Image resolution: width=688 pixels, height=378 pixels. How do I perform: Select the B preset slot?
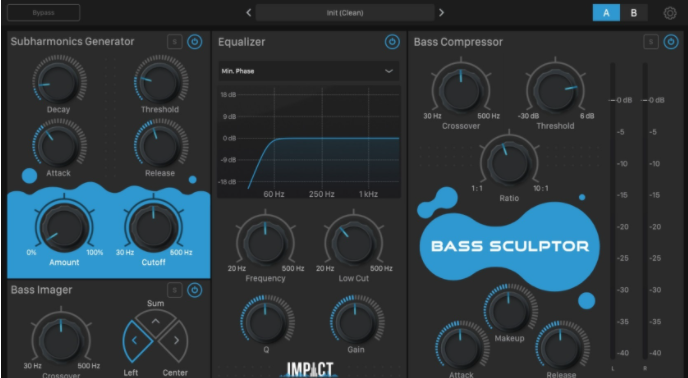(634, 13)
